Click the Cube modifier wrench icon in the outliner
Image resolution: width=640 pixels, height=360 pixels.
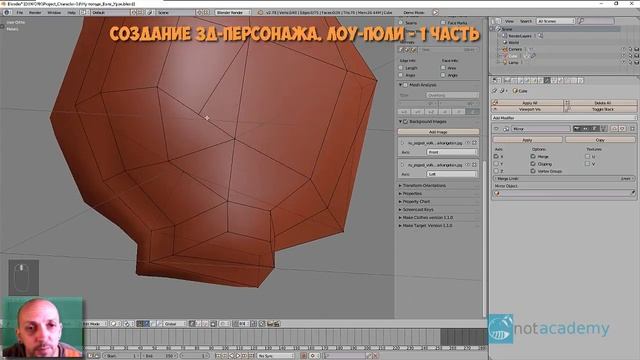coord(533,56)
